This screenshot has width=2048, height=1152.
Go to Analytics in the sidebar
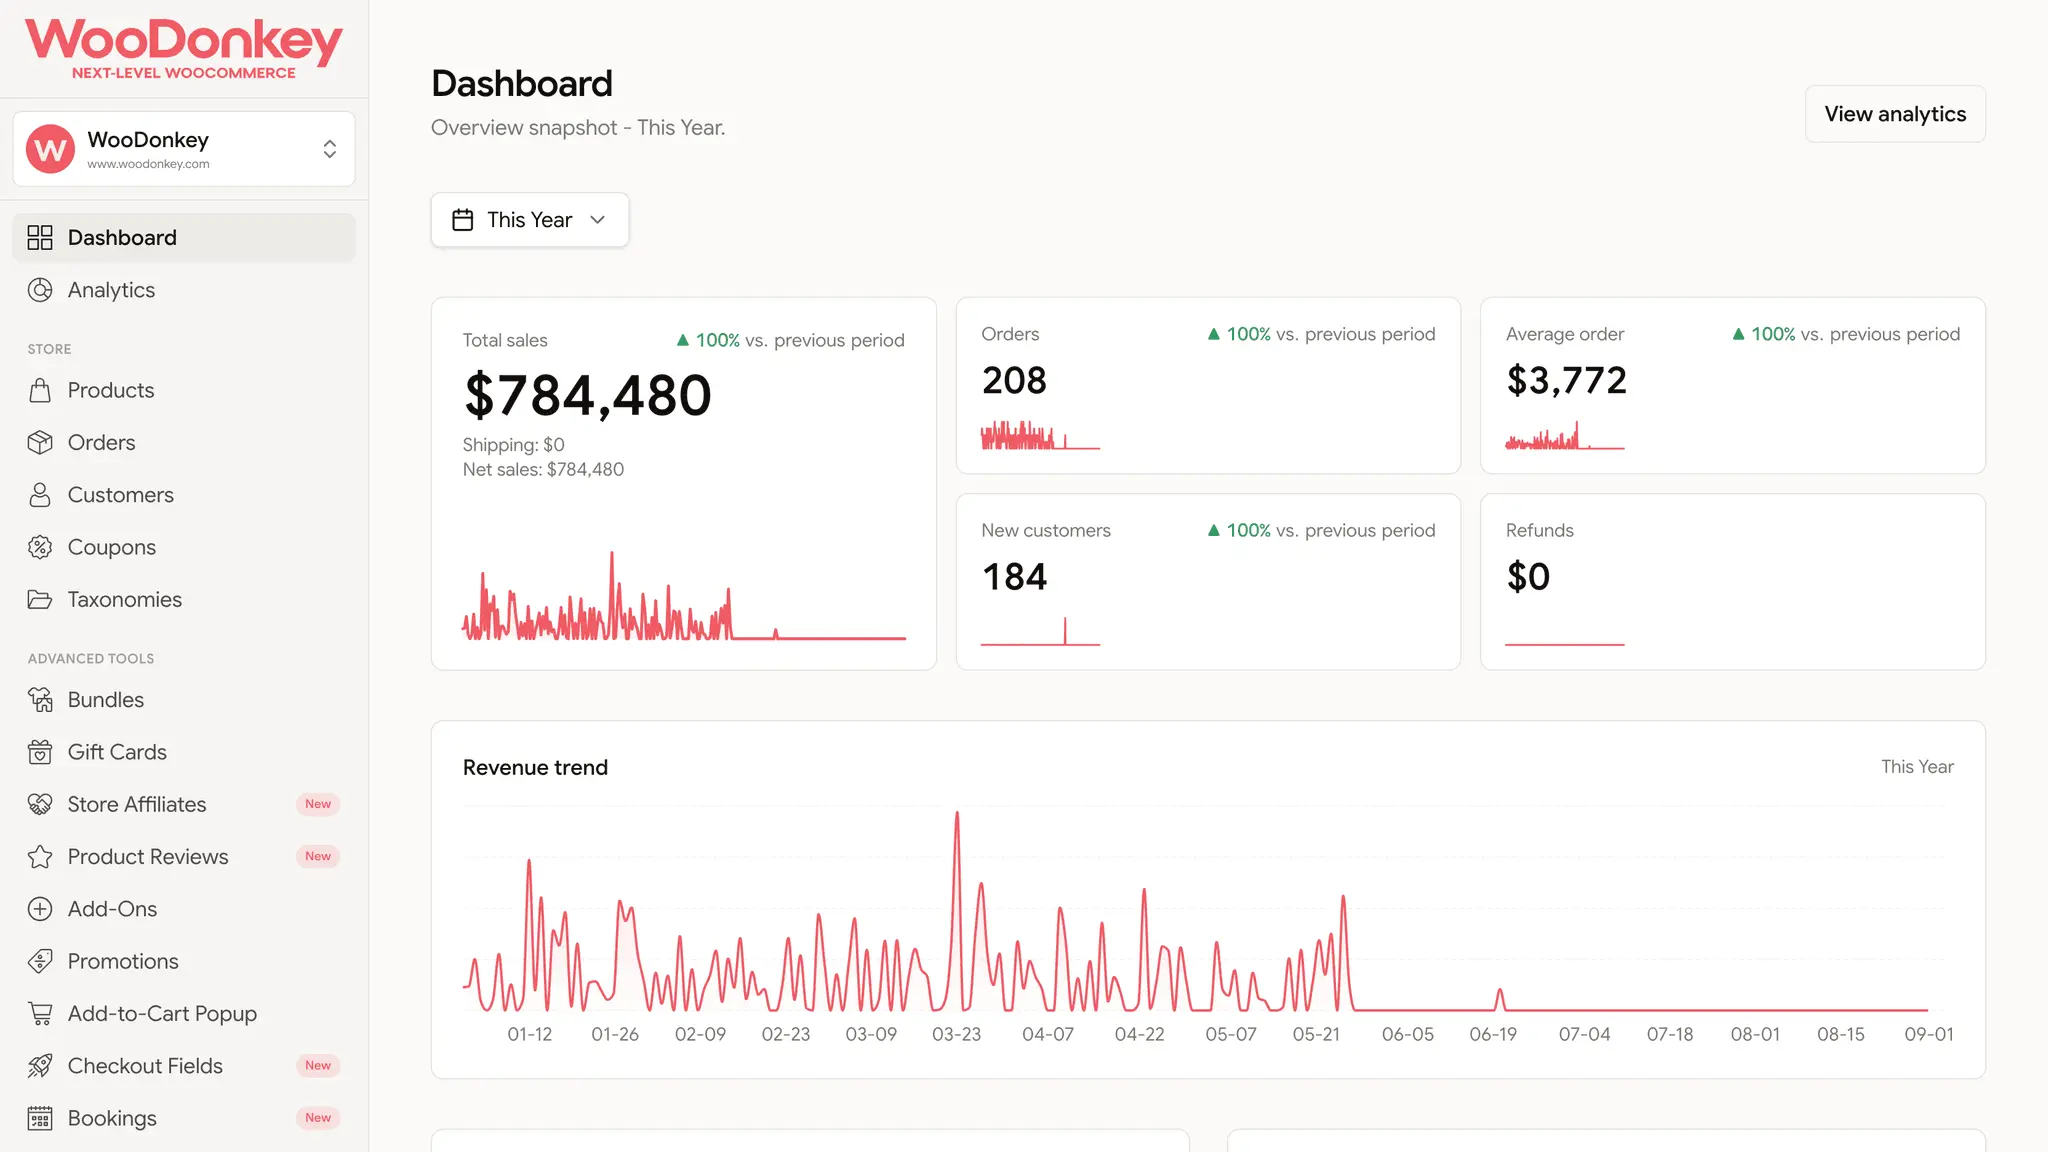(x=184, y=290)
